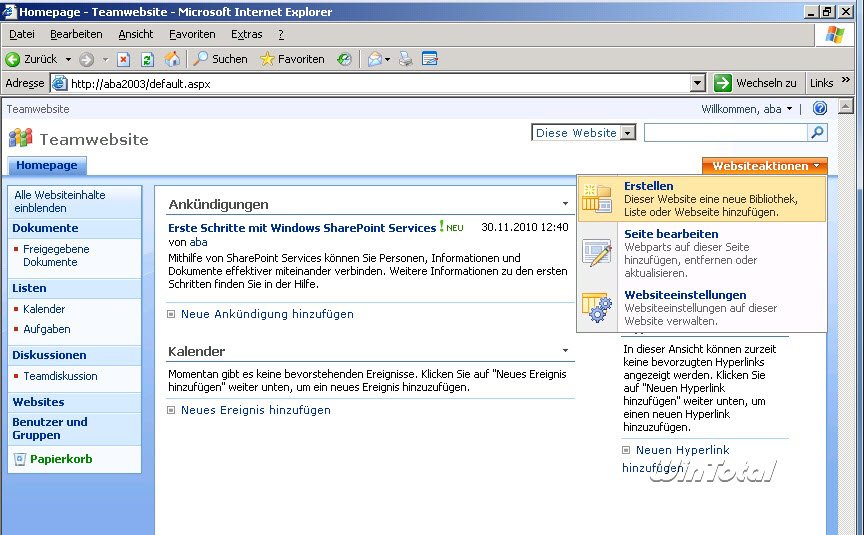The height and width of the screenshot is (535, 864).
Task: Open the Teamdiskussion link
Action: [60, 376]
